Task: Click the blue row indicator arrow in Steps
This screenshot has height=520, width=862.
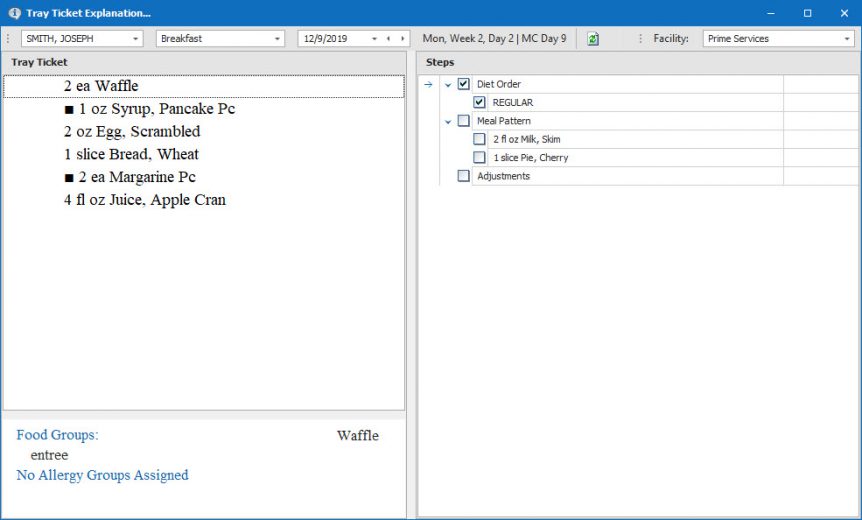Action: click(x=428, y=84)
